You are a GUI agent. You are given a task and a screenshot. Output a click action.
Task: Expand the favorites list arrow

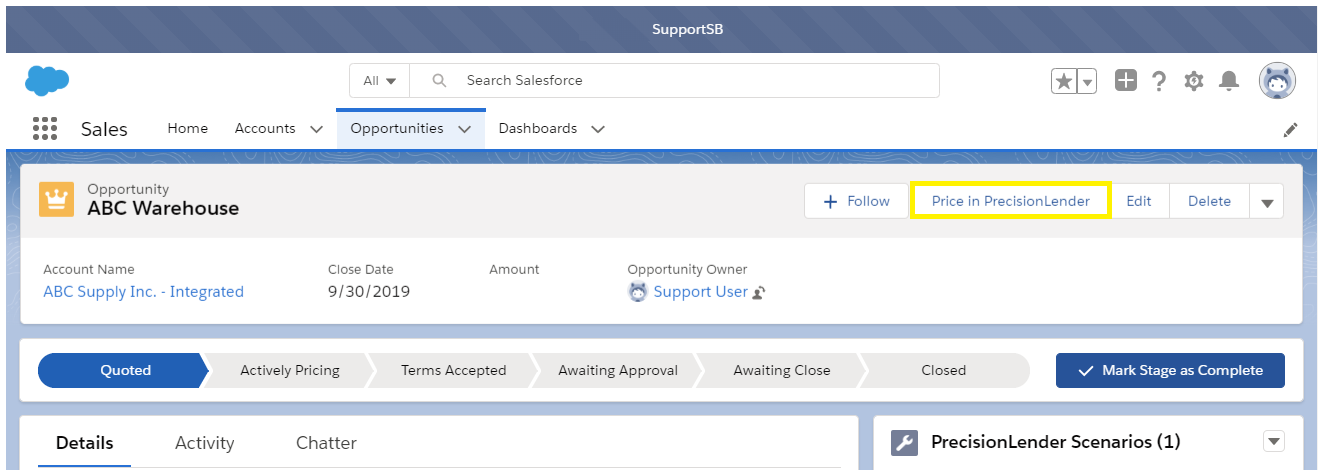pyautogui.click(x=1087, y=81)
